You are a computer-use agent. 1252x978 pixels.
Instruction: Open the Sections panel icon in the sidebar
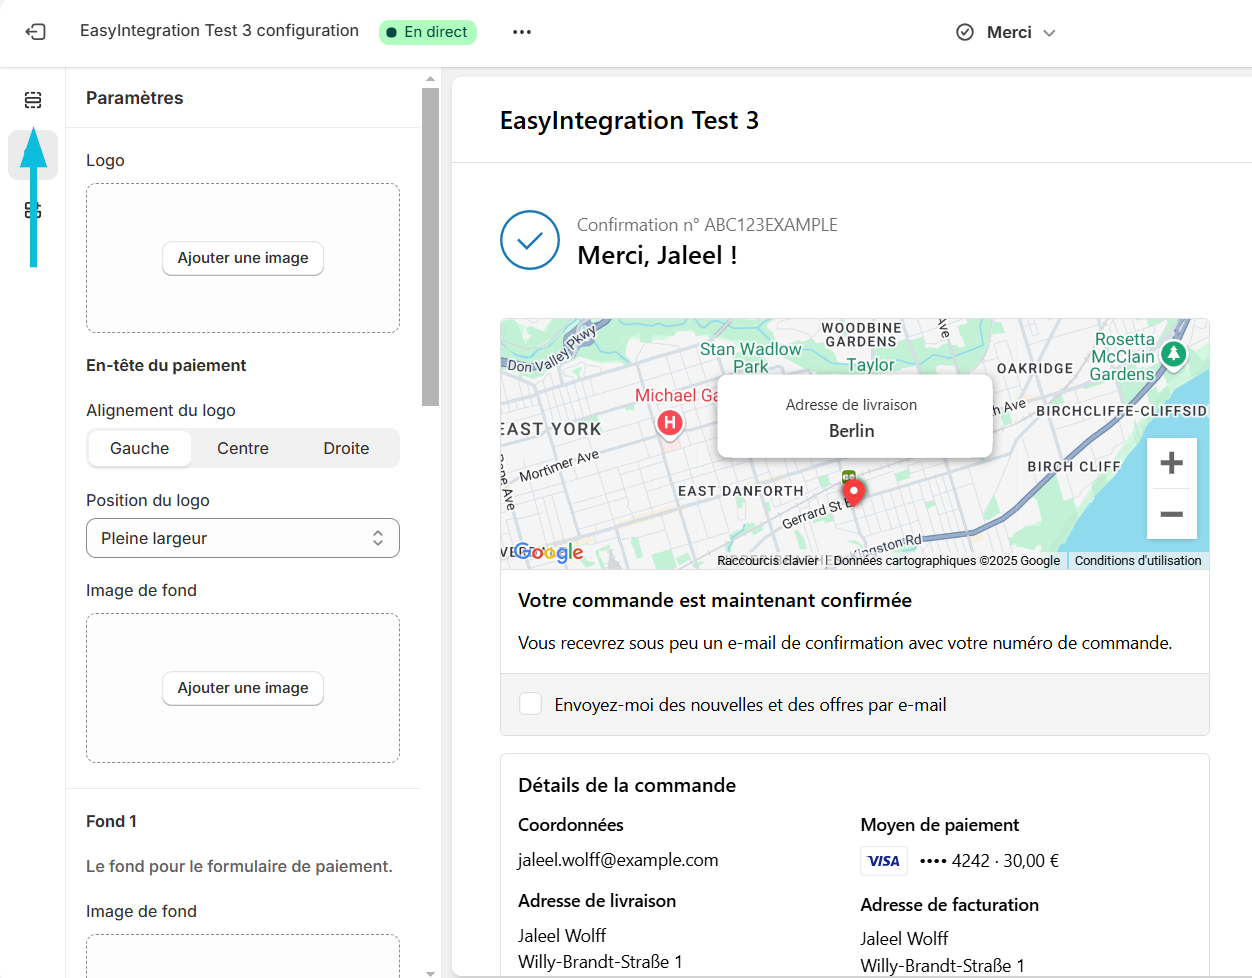tap(33, 100)
